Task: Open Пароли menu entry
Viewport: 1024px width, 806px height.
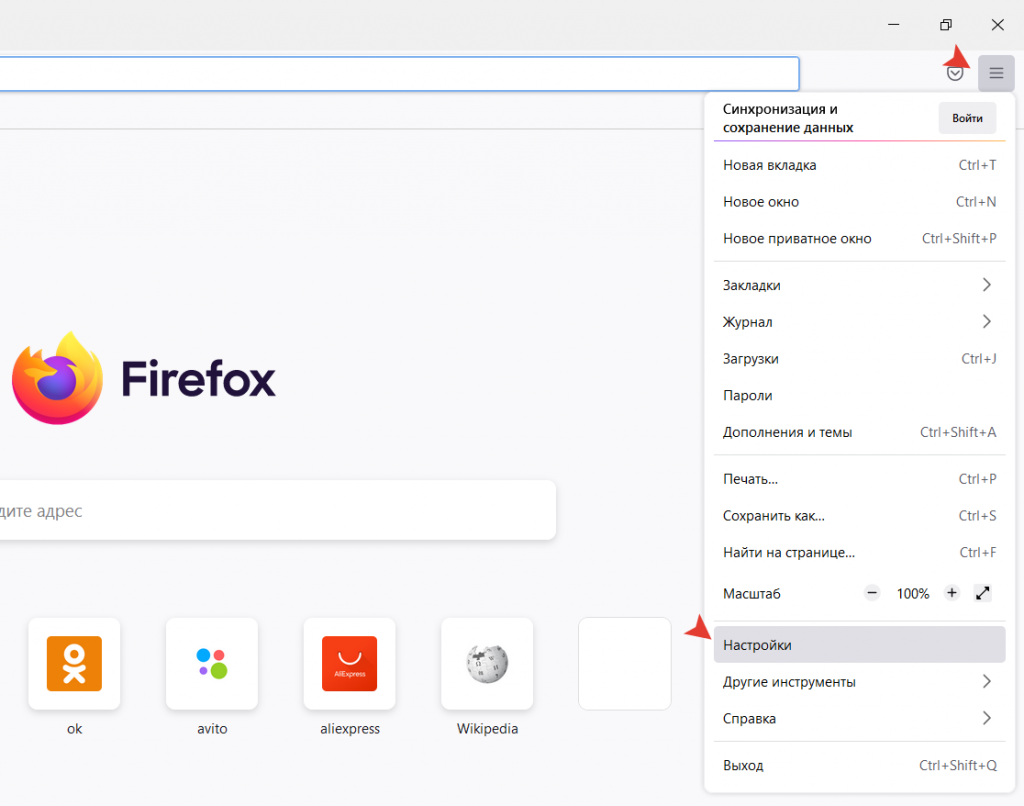Action: 859,395
